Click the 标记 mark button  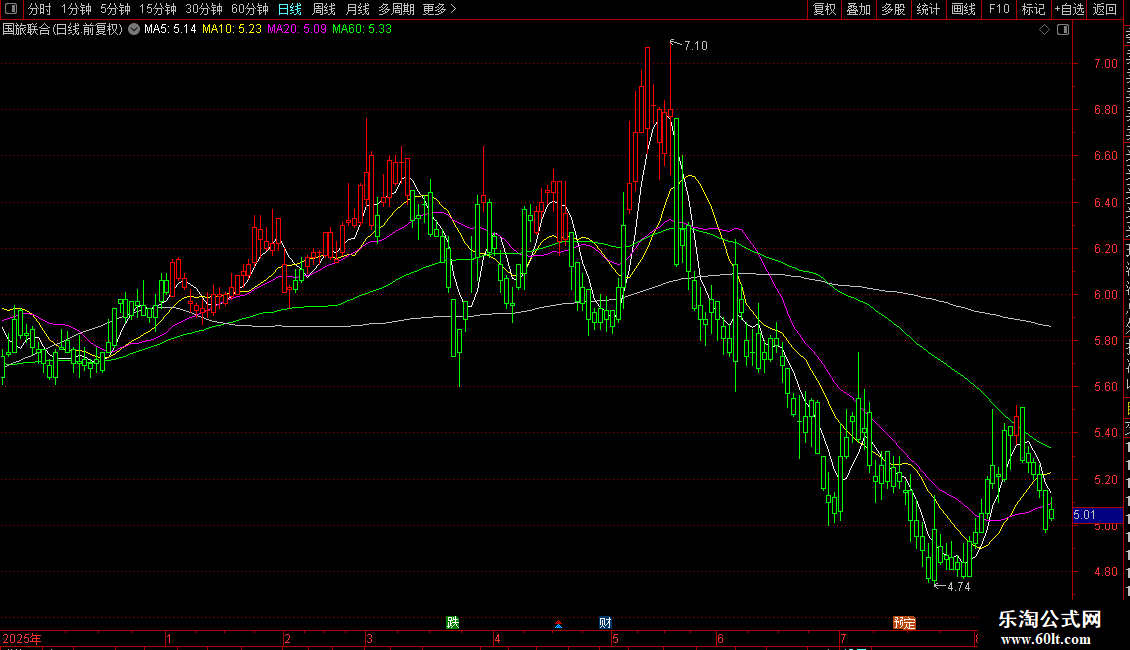tap(1033, 9)
